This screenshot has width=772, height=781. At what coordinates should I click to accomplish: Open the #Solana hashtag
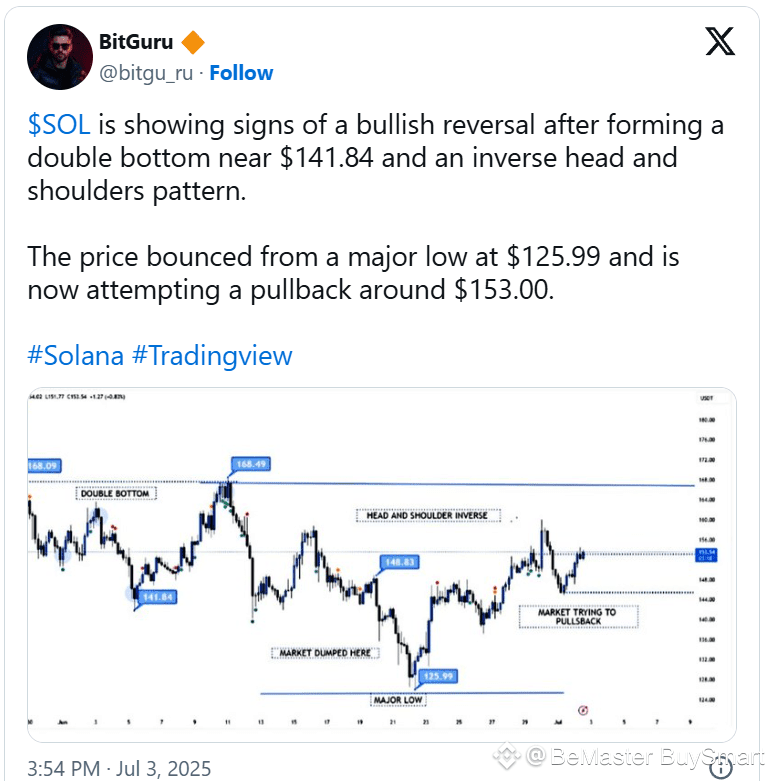click(75, 356)
